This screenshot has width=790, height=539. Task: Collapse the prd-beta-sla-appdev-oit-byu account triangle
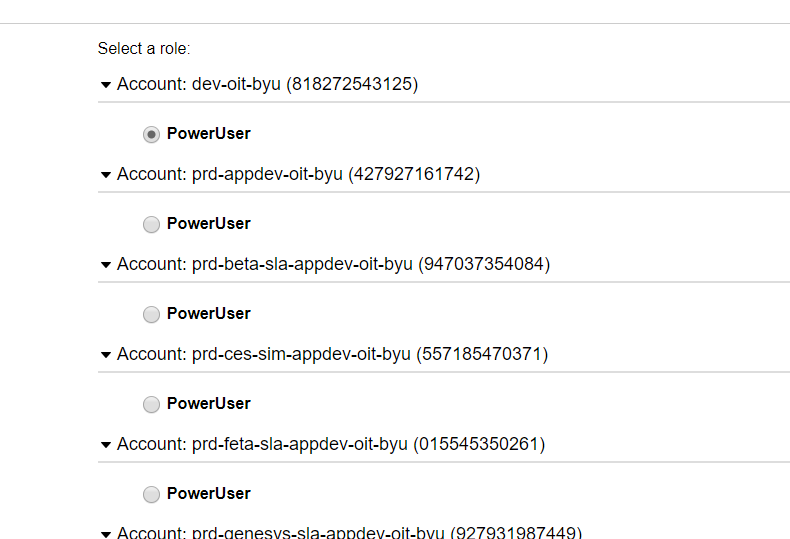coord(106,265)
